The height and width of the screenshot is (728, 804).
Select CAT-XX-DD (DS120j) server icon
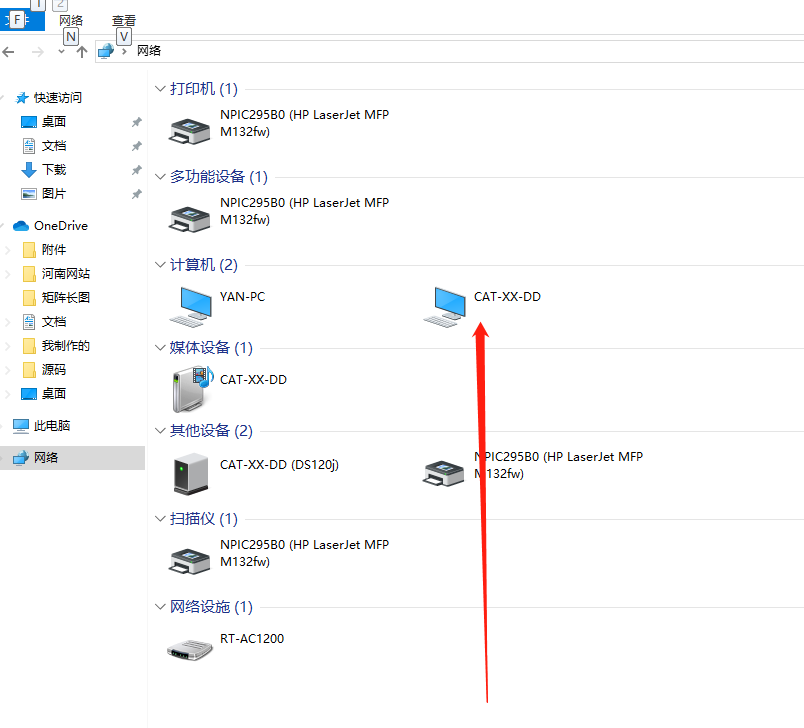(191, 474)
